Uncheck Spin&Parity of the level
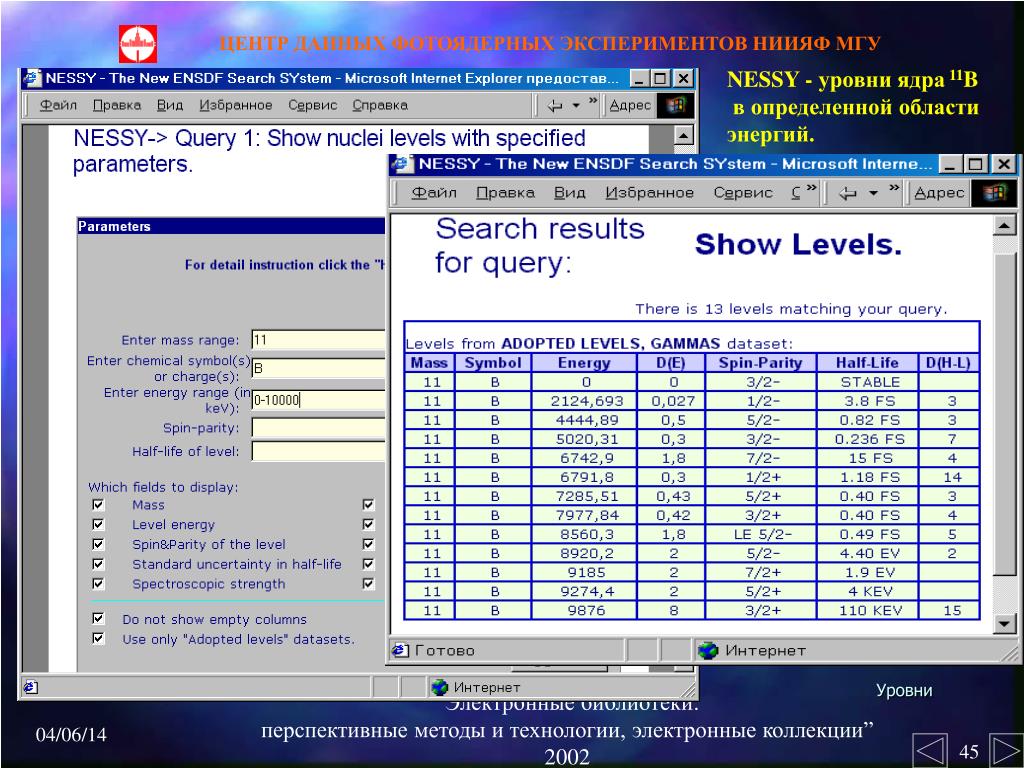Screen dimensions: 1024x768 click(x=98, y=543)
